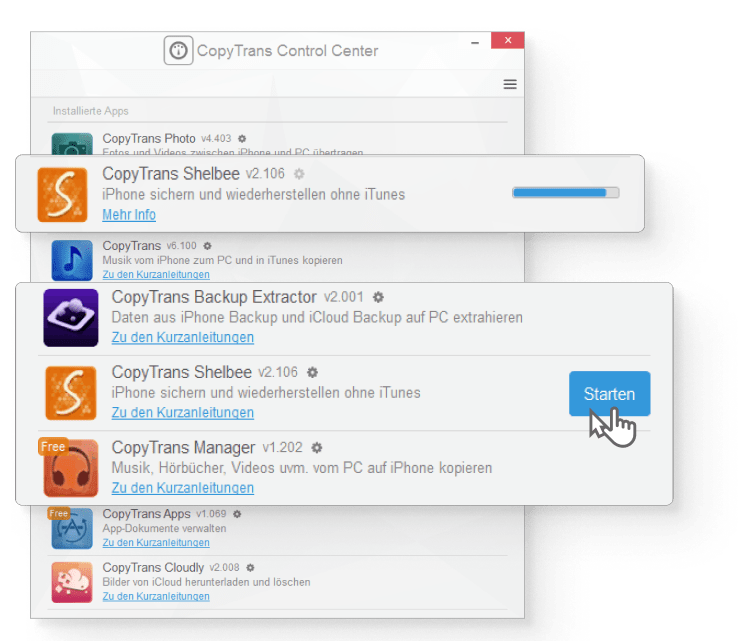The image size is (749, 641).
Task: Click version label v4.403 of CopyTrans Photo
Action: [216, 139]
